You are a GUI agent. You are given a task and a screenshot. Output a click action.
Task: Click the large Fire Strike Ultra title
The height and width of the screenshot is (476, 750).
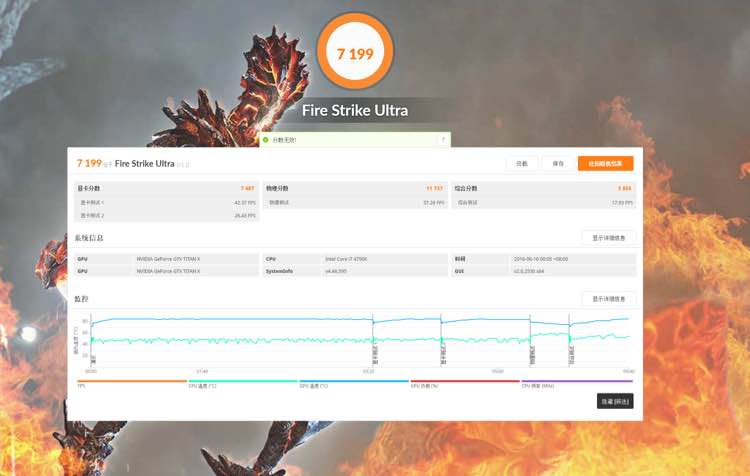355,111
